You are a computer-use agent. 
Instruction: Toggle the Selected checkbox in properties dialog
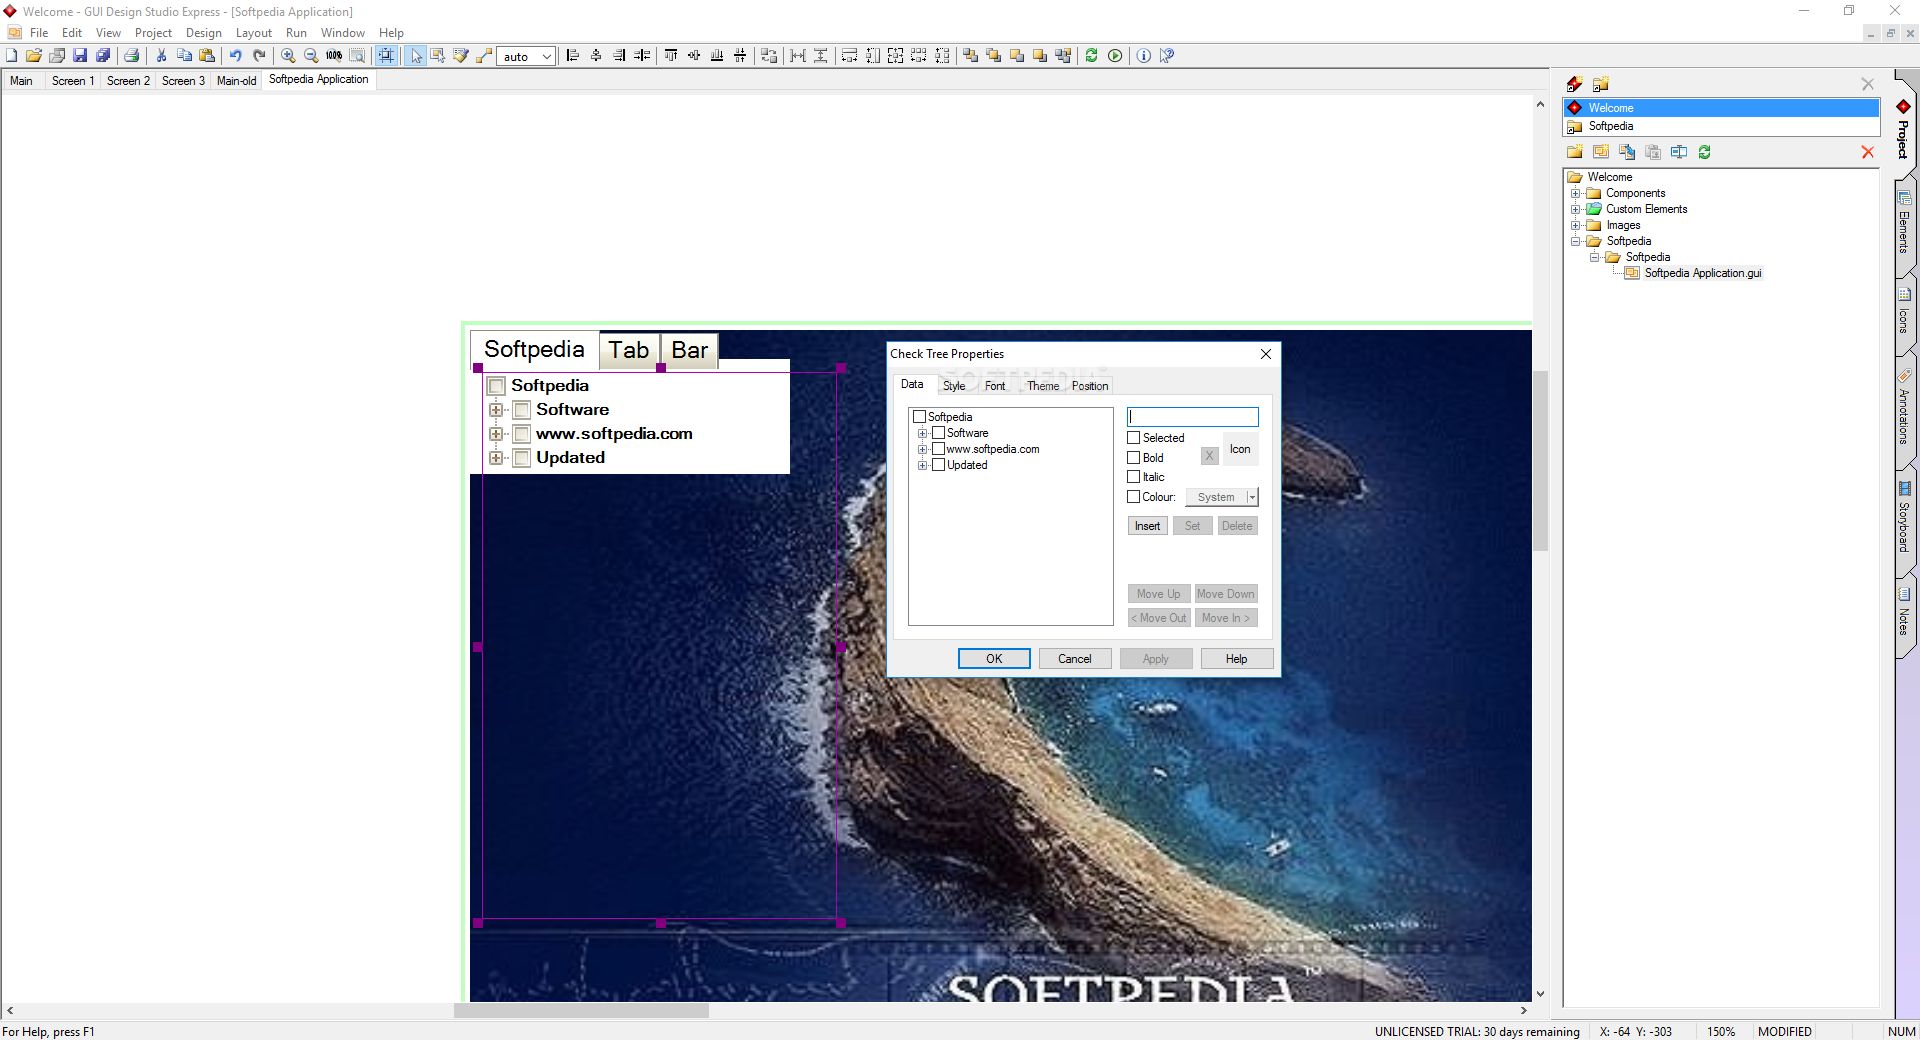click(x=1134, y=438)
